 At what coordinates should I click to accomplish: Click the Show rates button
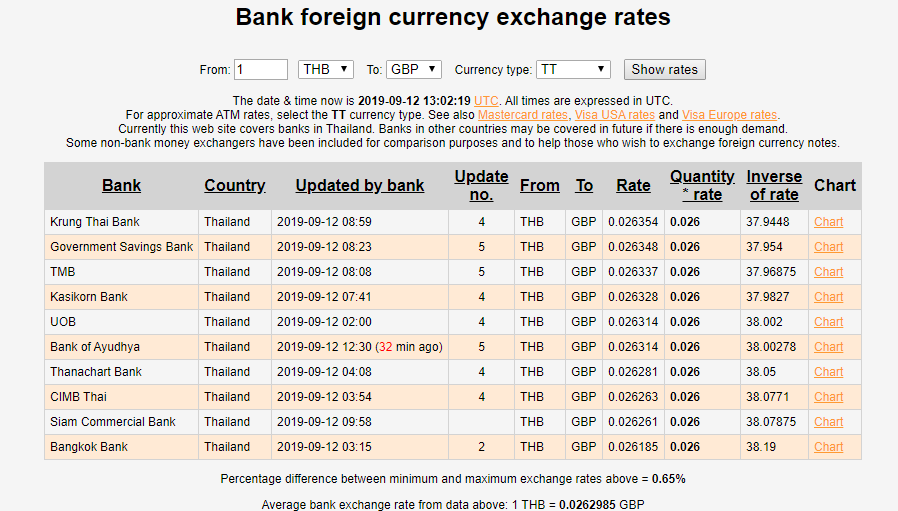pos(664,70)
